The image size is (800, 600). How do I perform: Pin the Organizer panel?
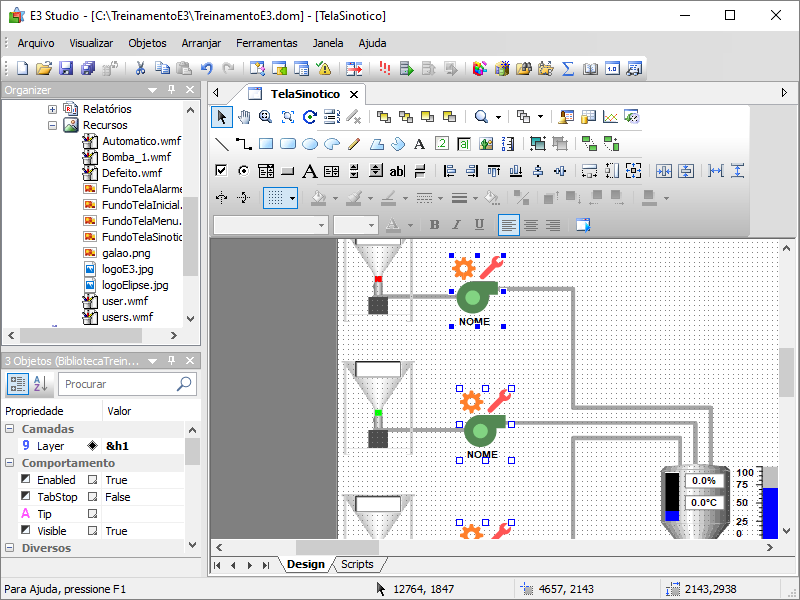tap(171, 90)
